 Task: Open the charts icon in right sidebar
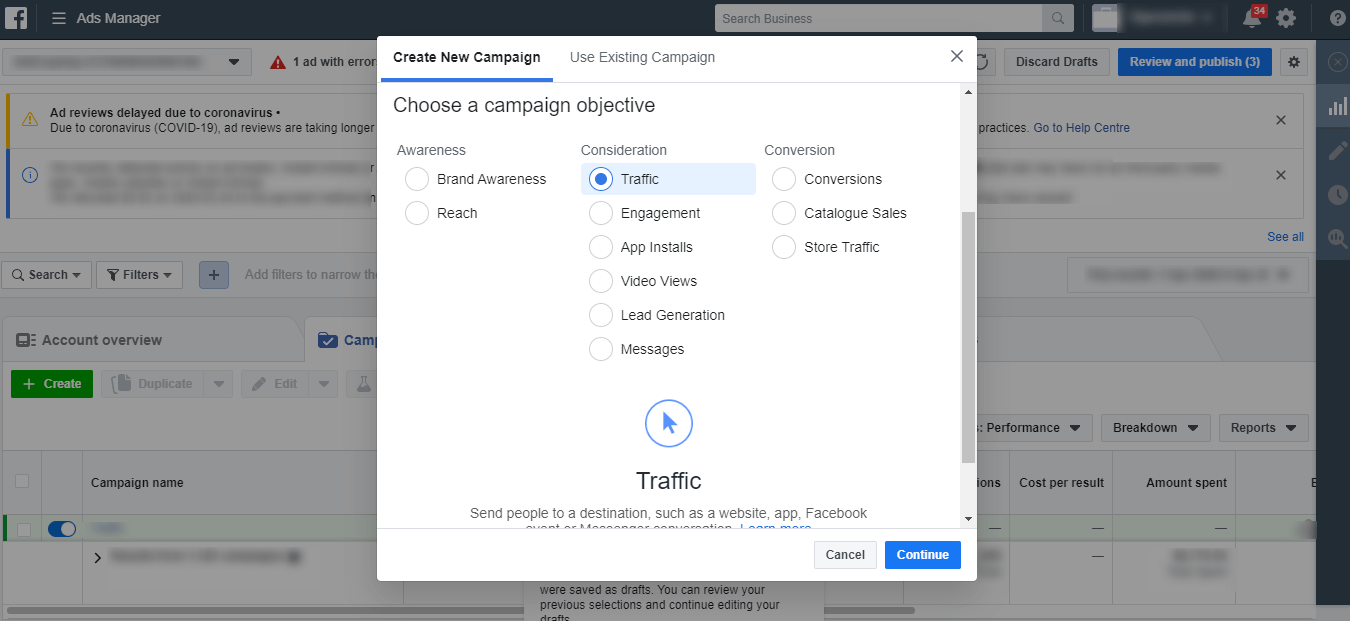[x=1337, y=106]
